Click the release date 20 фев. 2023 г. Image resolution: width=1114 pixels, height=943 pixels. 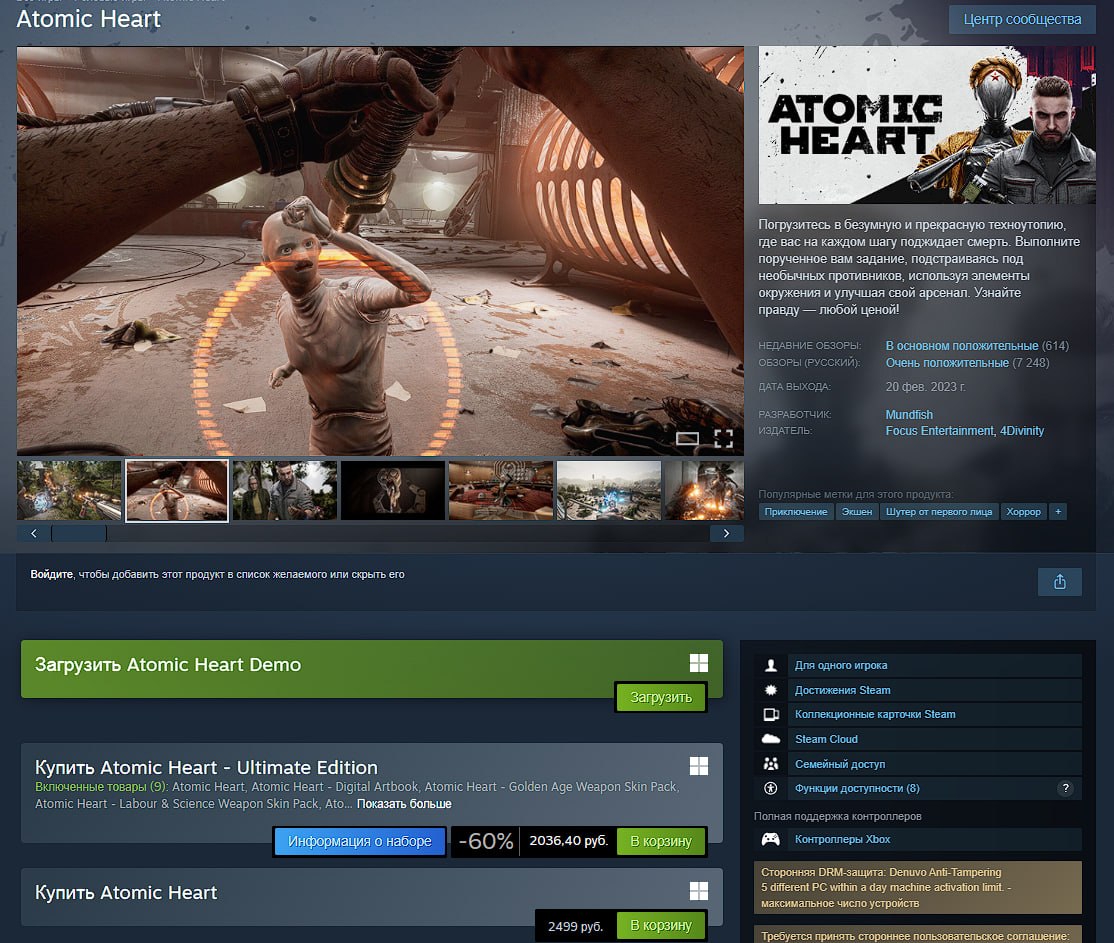click(x=925, y=387)
